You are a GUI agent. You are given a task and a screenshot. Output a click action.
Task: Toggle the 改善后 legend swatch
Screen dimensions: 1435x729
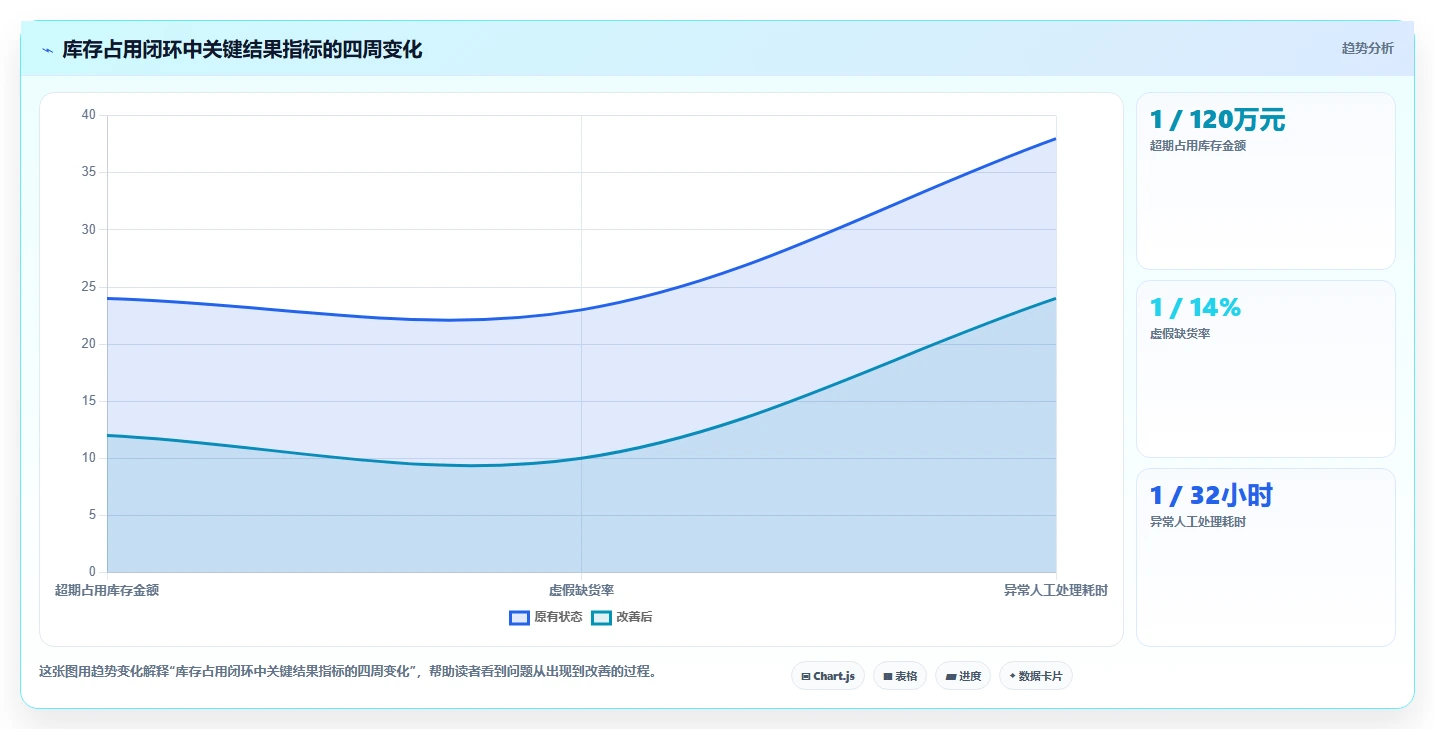tap(601, 617)
